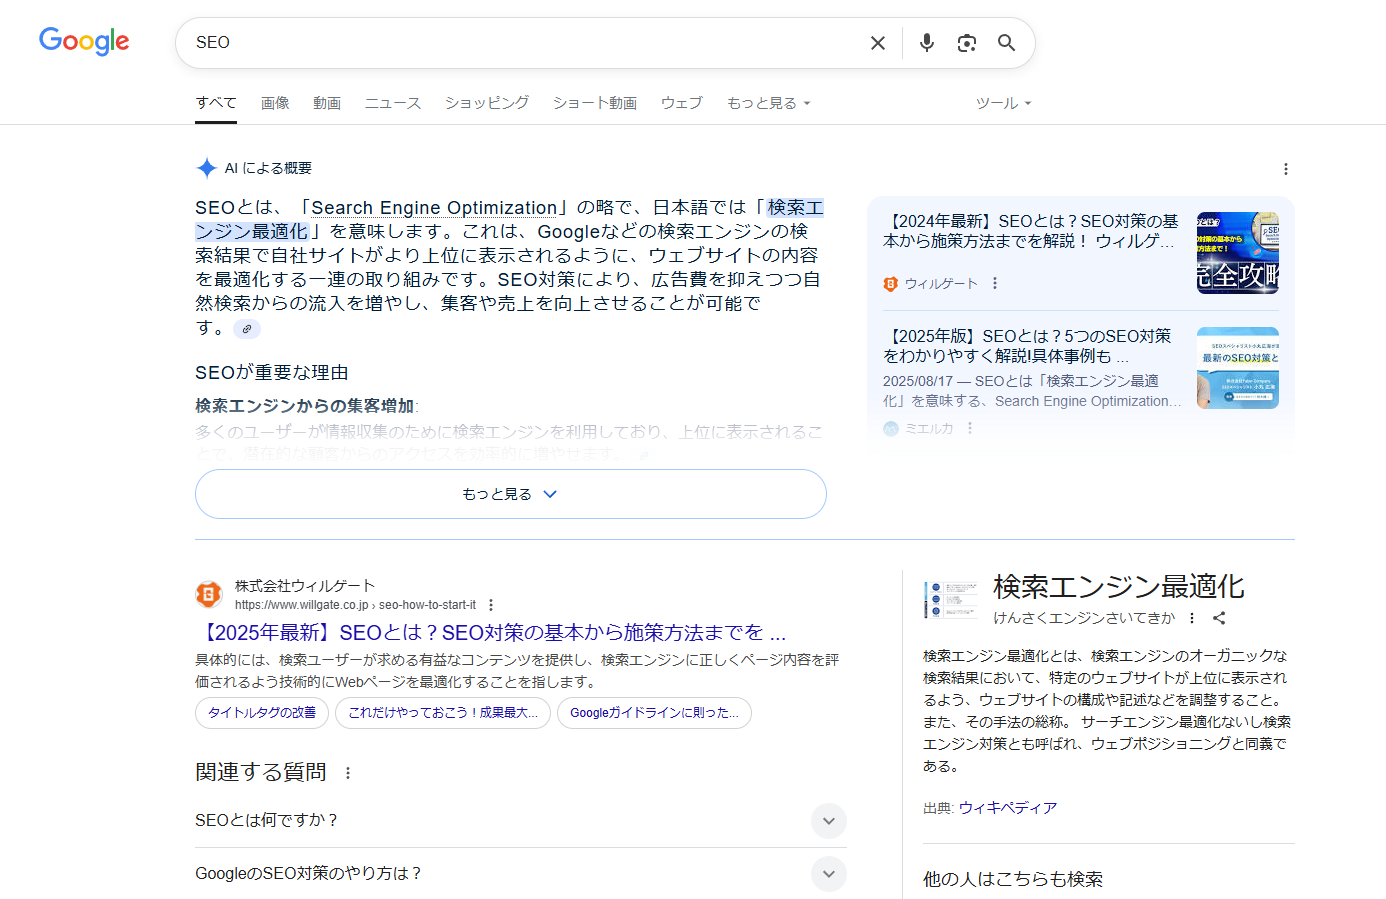
Task: Click the AI による概要 label
Action: pyautogui.click(x=268, y=168)
